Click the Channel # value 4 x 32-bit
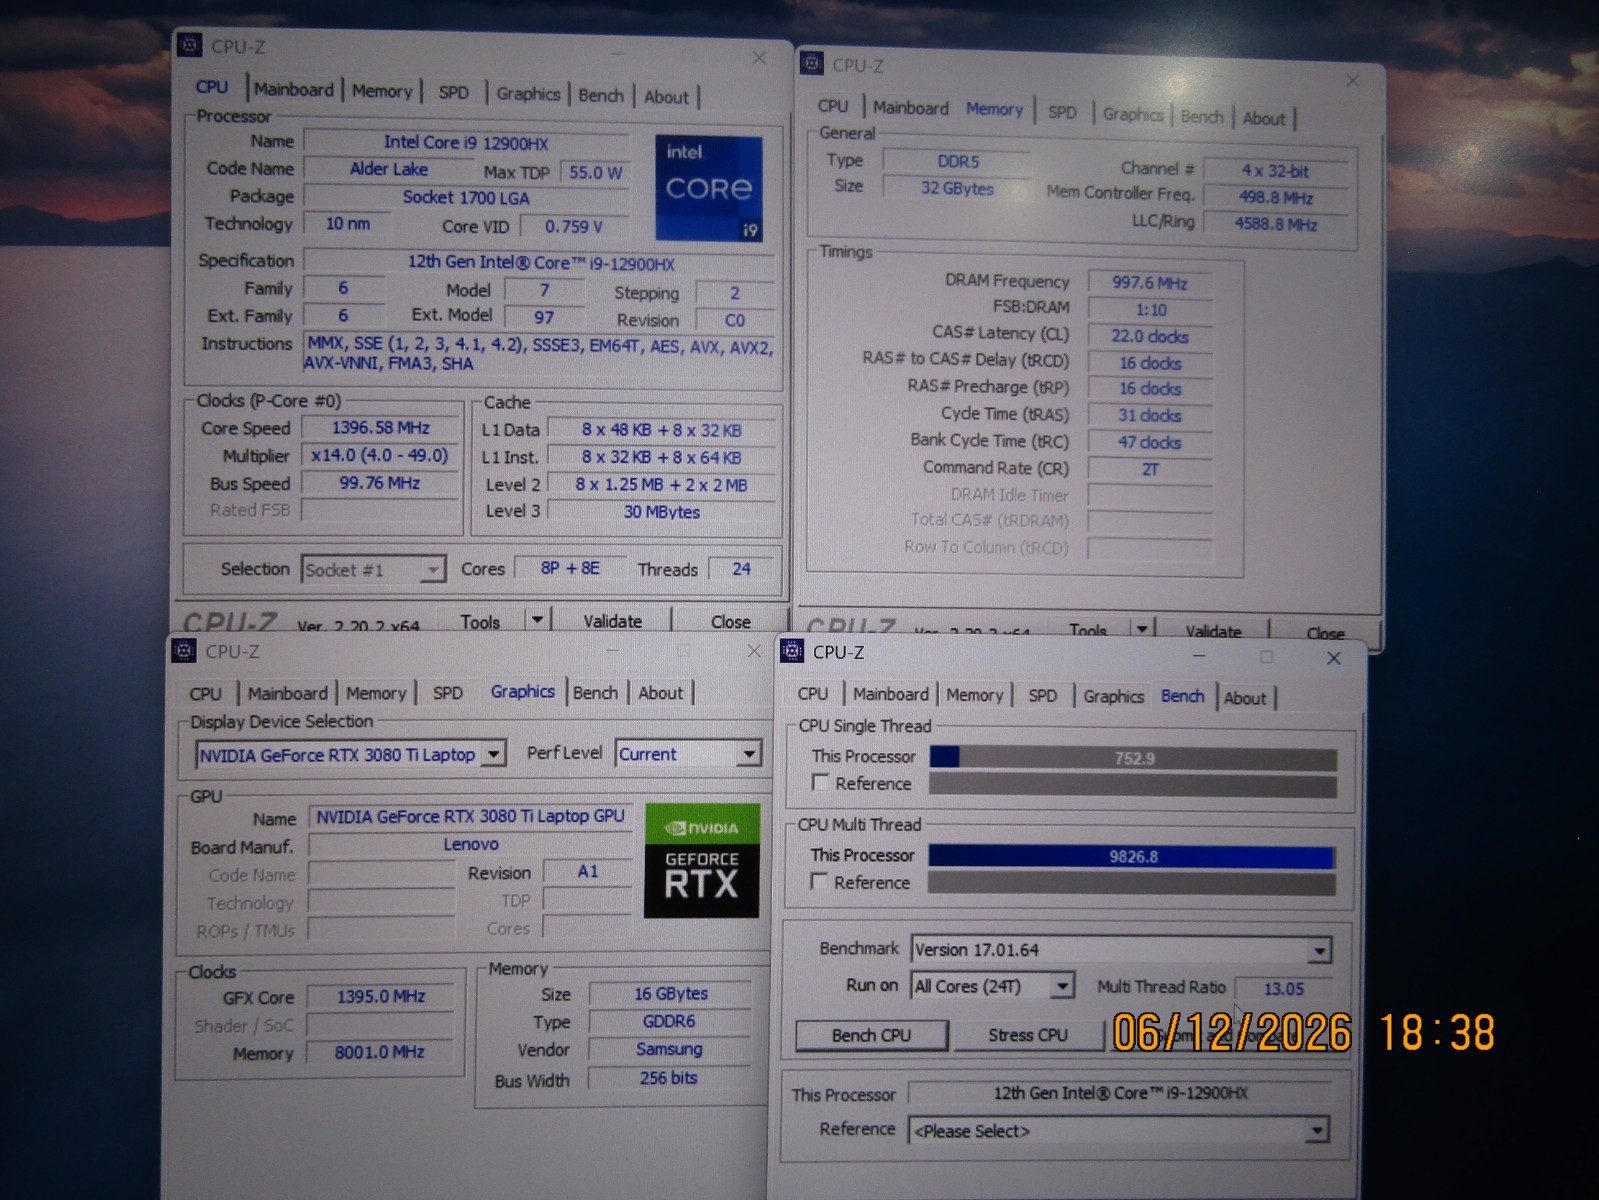 coord(1275,171)
